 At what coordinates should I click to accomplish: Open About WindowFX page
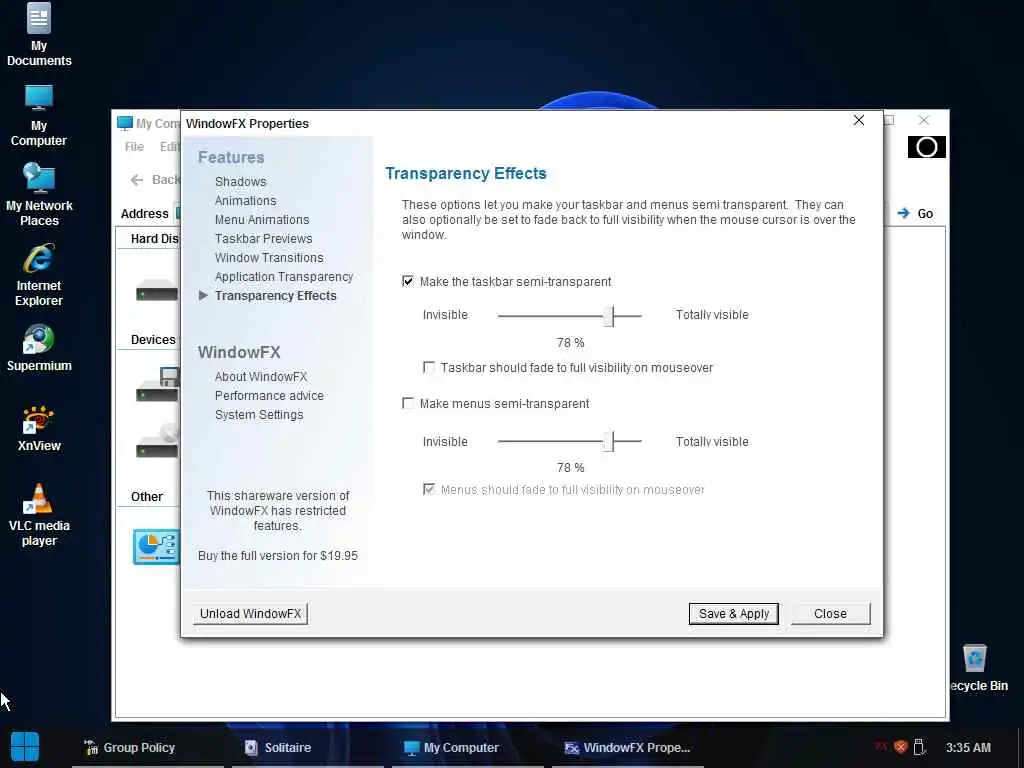[261, 377]
